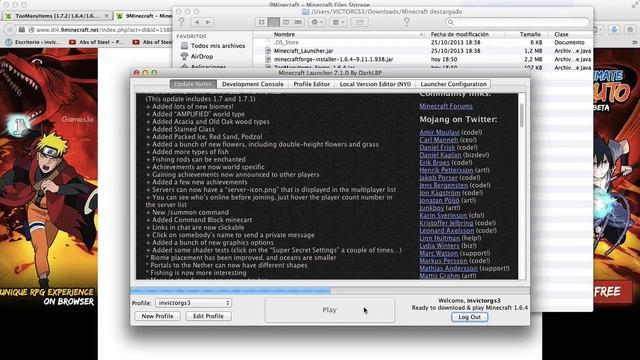Viewport: 640px width, 360px height.
Task: Click the Finder share button
Action: [x=360, y=22]
